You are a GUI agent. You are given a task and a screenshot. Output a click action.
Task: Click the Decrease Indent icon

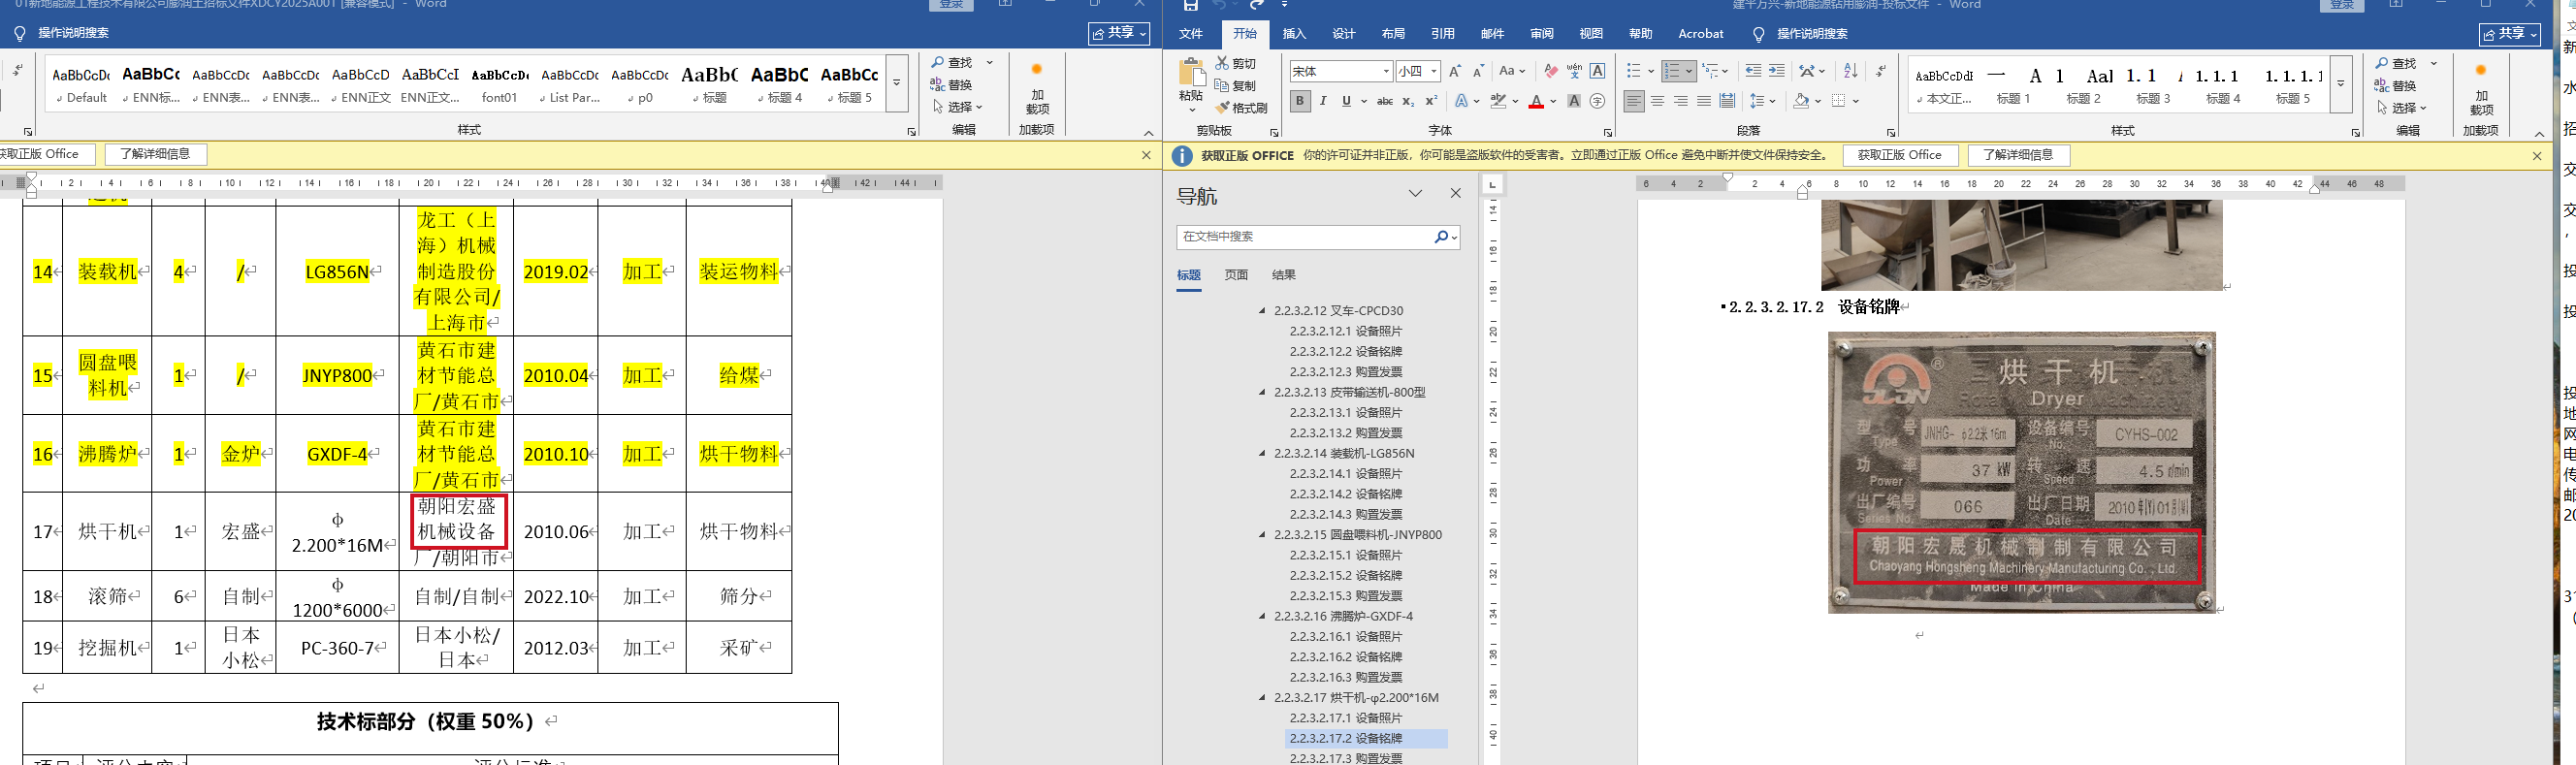(x=1753, y=71)
